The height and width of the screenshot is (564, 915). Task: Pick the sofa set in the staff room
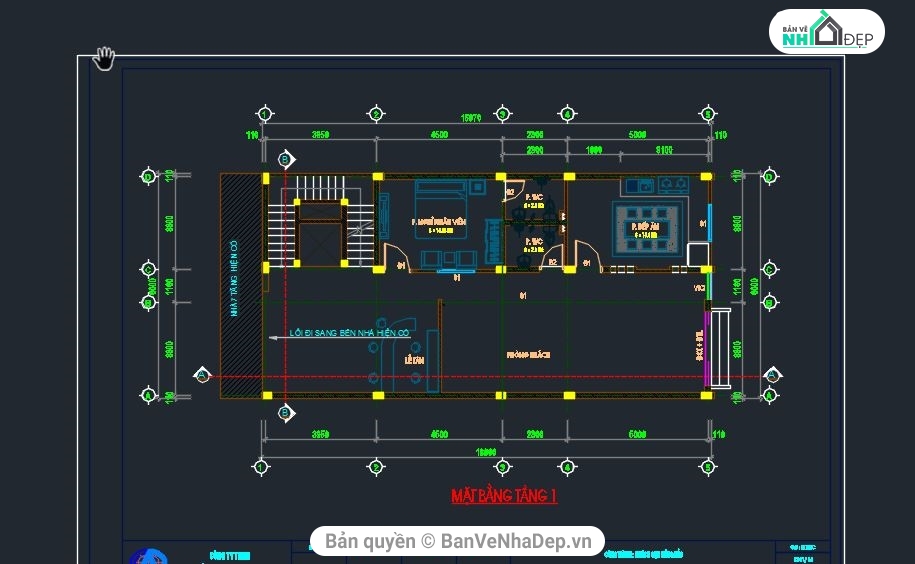click(449, 260)
